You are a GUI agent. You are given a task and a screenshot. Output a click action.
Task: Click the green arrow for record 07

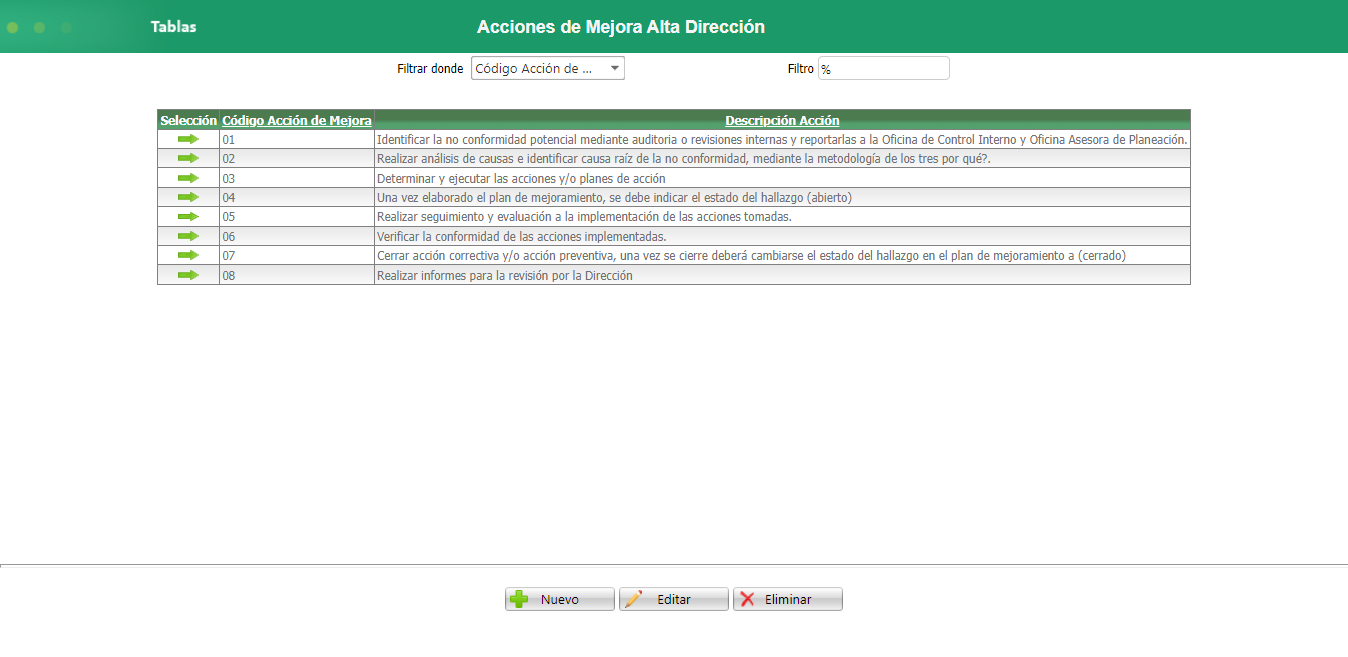(187, 255)
